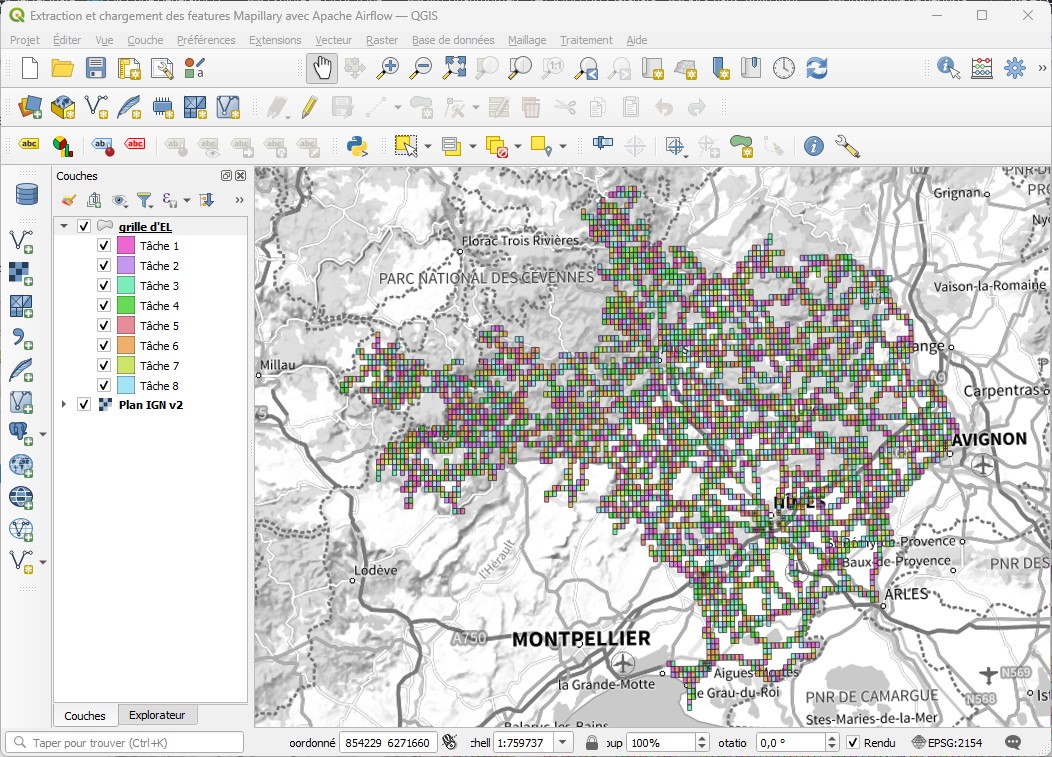Image resolution: width=1052 pixels, height=757 pixels.
Task: Open the map scale dropdown
Action: [563, 742]
